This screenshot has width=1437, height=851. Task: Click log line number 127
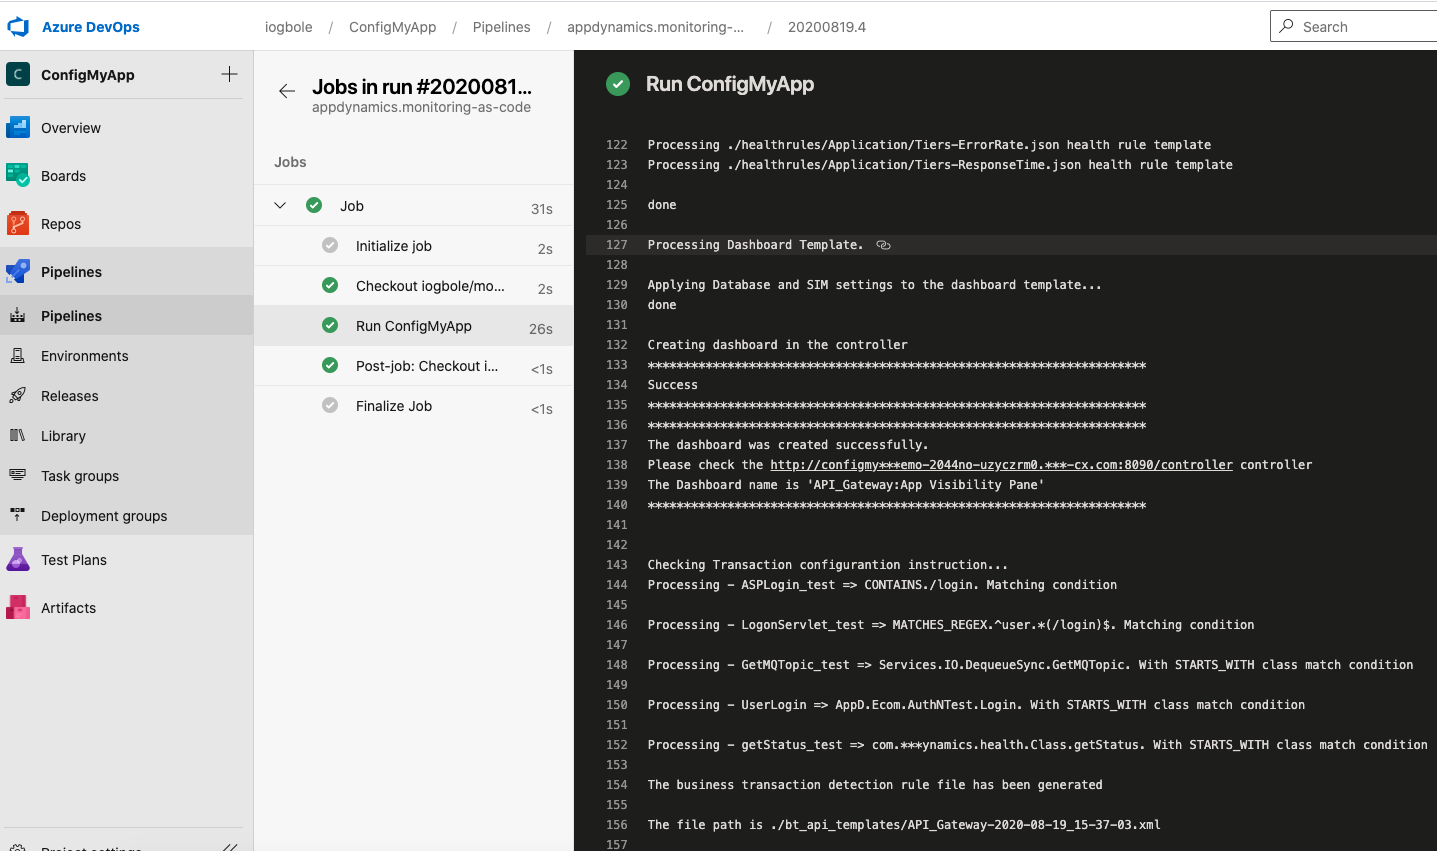tap(617, 245)
